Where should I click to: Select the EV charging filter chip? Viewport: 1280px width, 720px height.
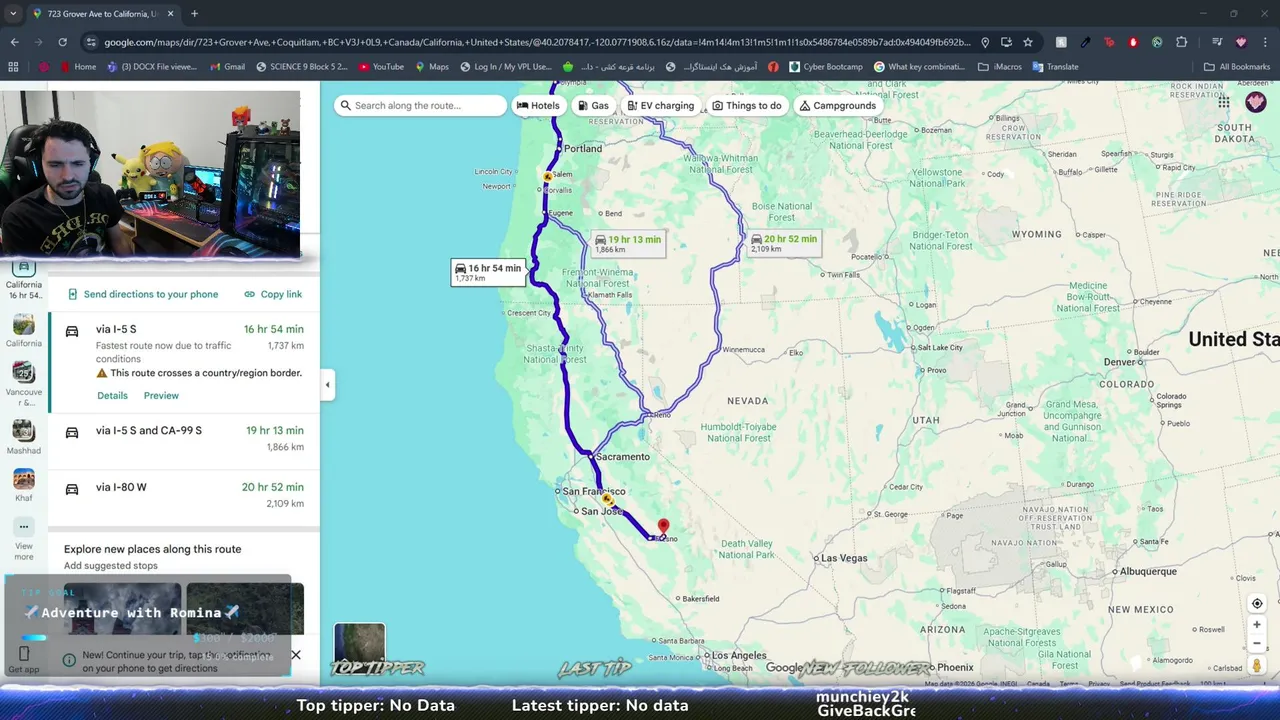point(660,106)
